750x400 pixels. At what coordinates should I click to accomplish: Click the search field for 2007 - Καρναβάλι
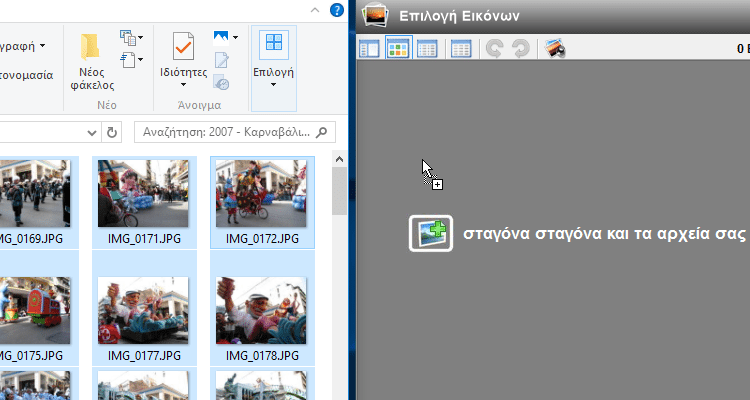coord(235,132)
